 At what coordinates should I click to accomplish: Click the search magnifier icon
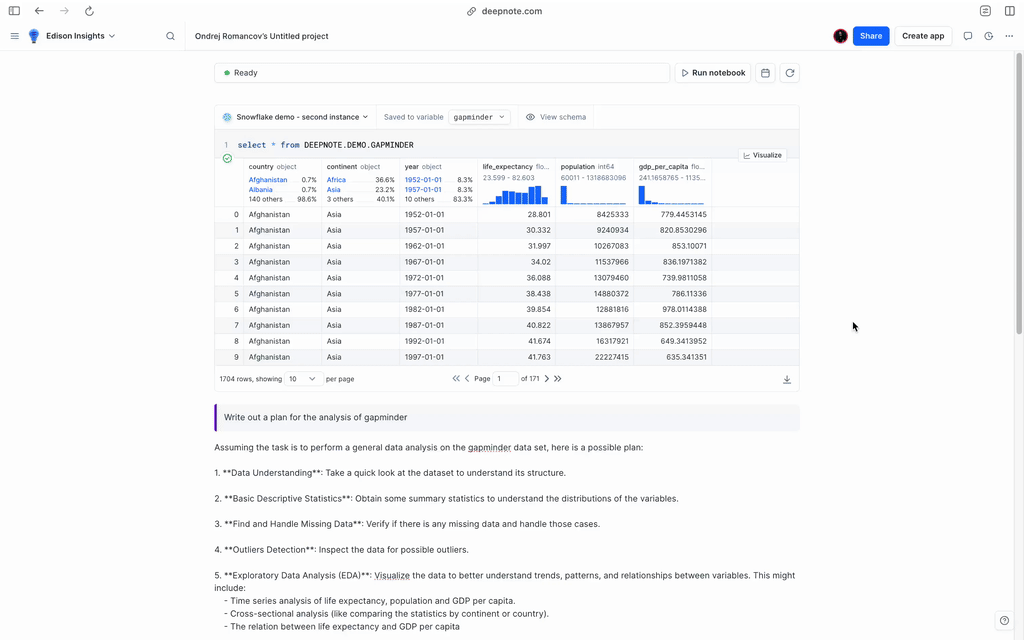(x=170, y=36)
